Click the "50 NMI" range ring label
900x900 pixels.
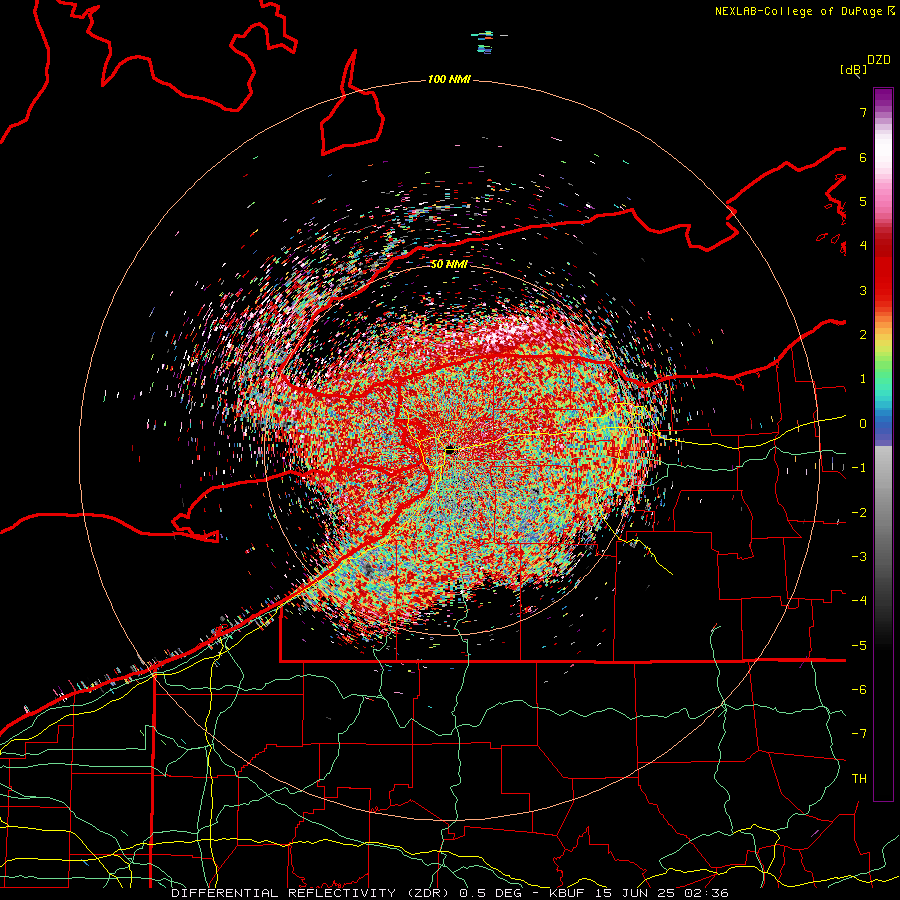[x=449, y=265]
